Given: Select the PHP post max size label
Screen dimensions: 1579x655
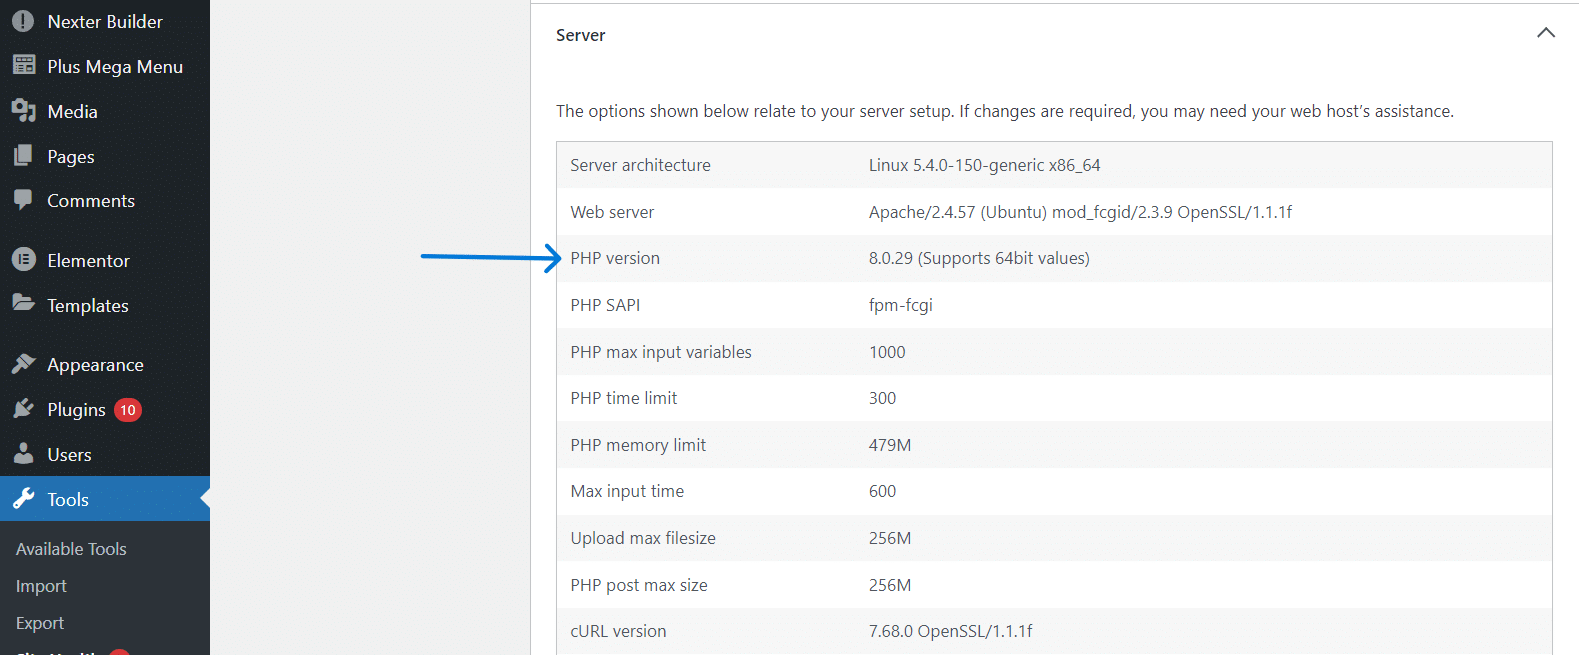Looking at the screenshot, I should [639, 585].
